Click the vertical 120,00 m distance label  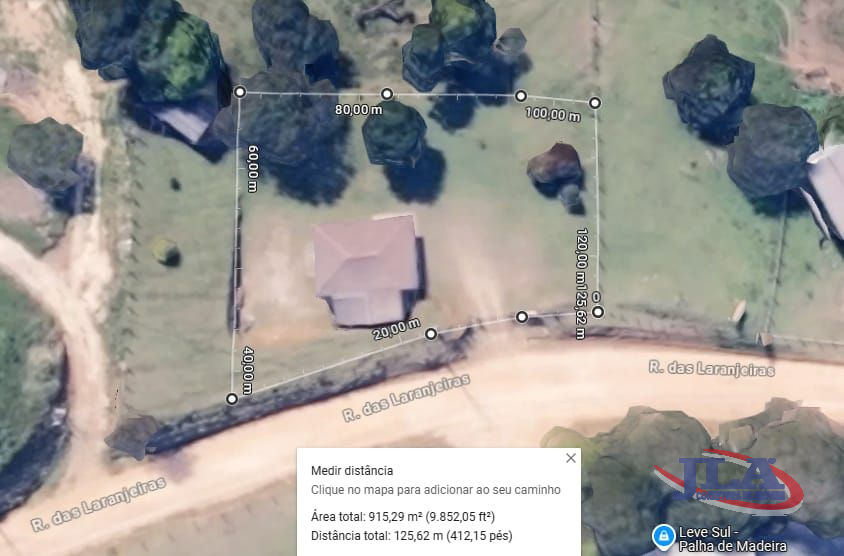581,255
